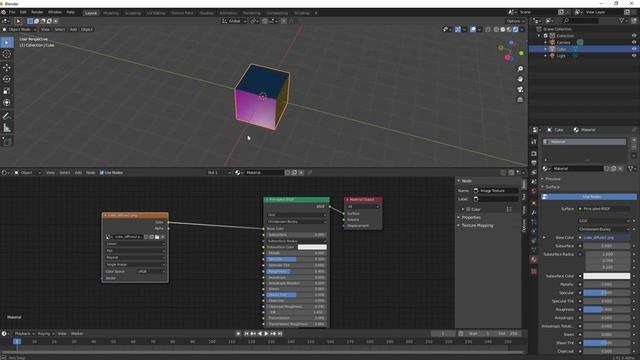Switch to the Modeling workspace tab
Viewport: 640px width, 360px height.
(111, 13)
